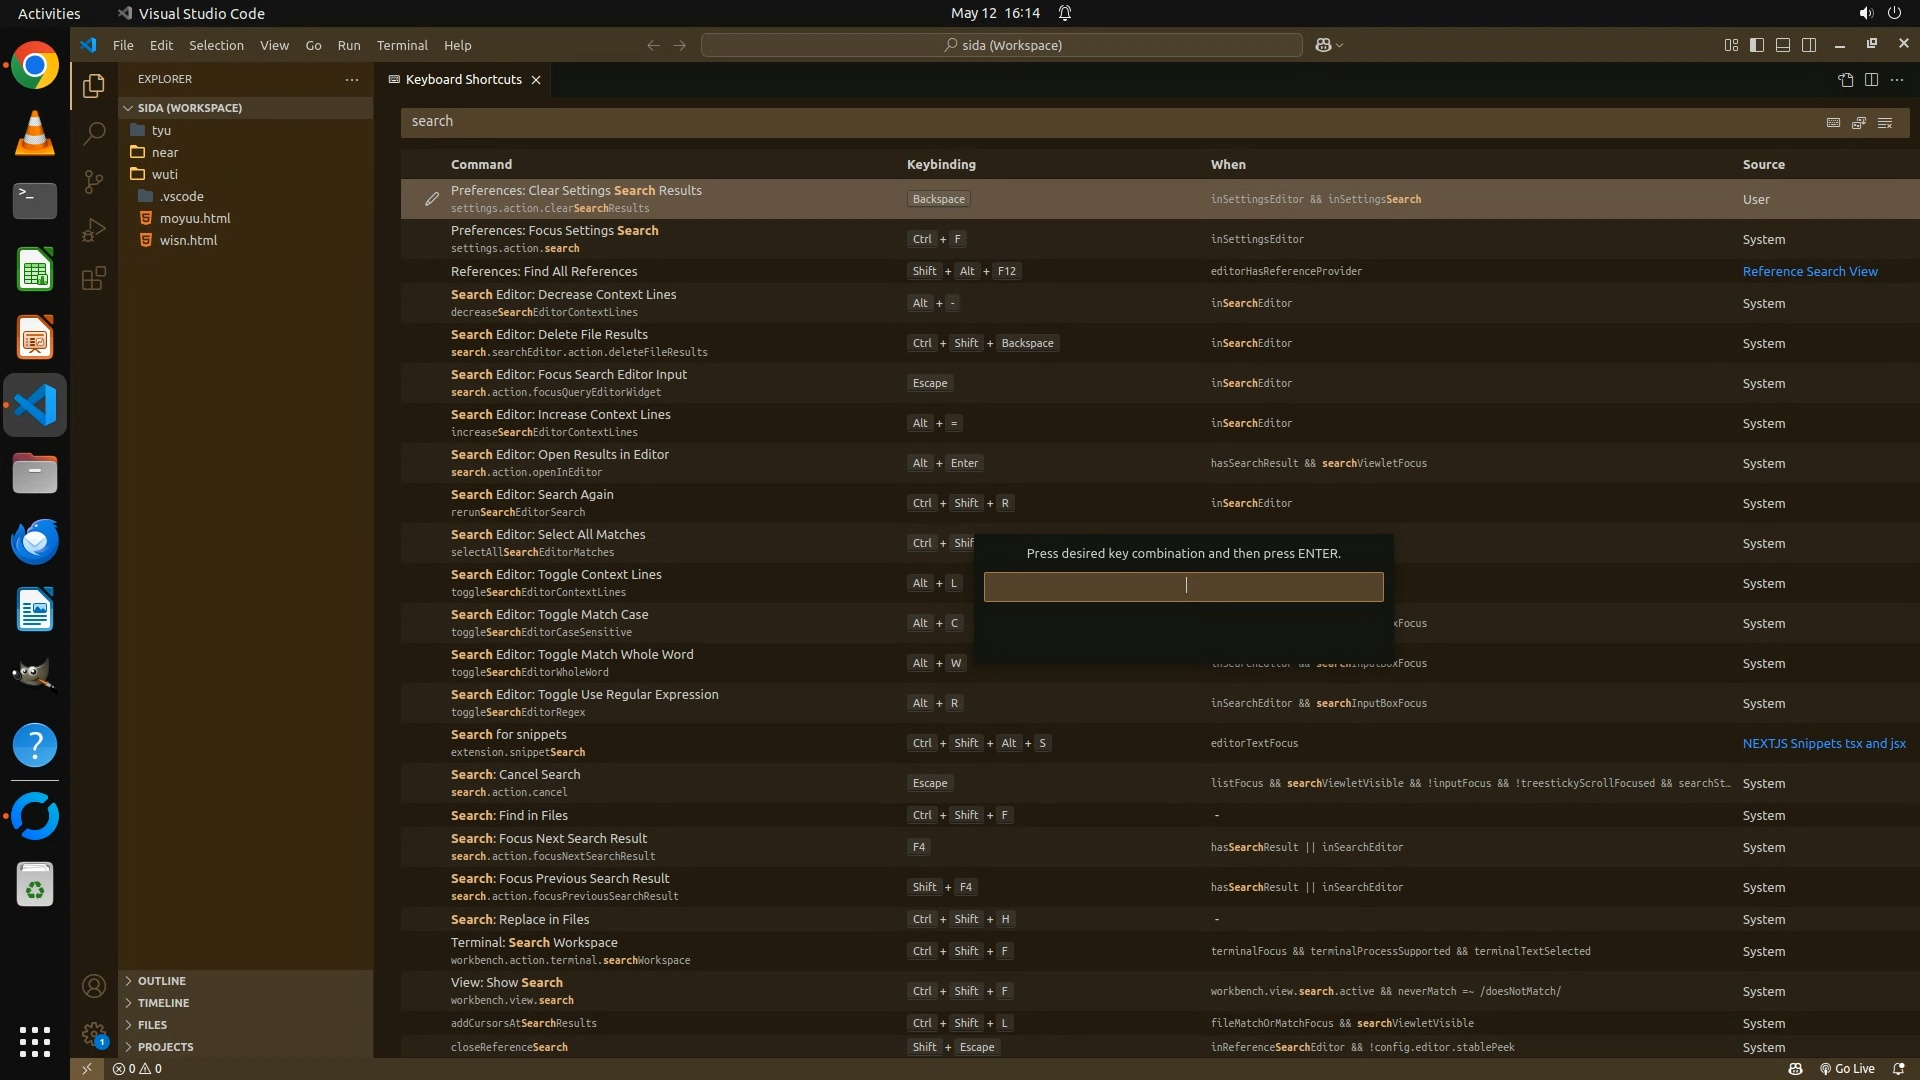Open the Selection menu

pos(216,45)
